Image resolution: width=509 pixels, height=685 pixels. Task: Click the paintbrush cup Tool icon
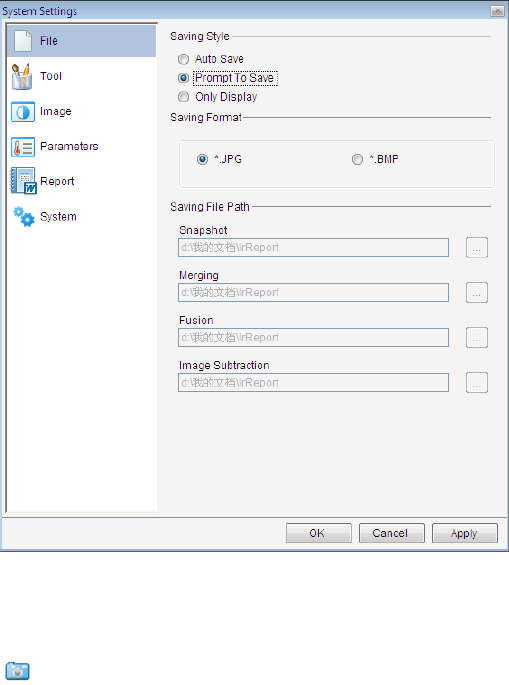coord(22,76)
